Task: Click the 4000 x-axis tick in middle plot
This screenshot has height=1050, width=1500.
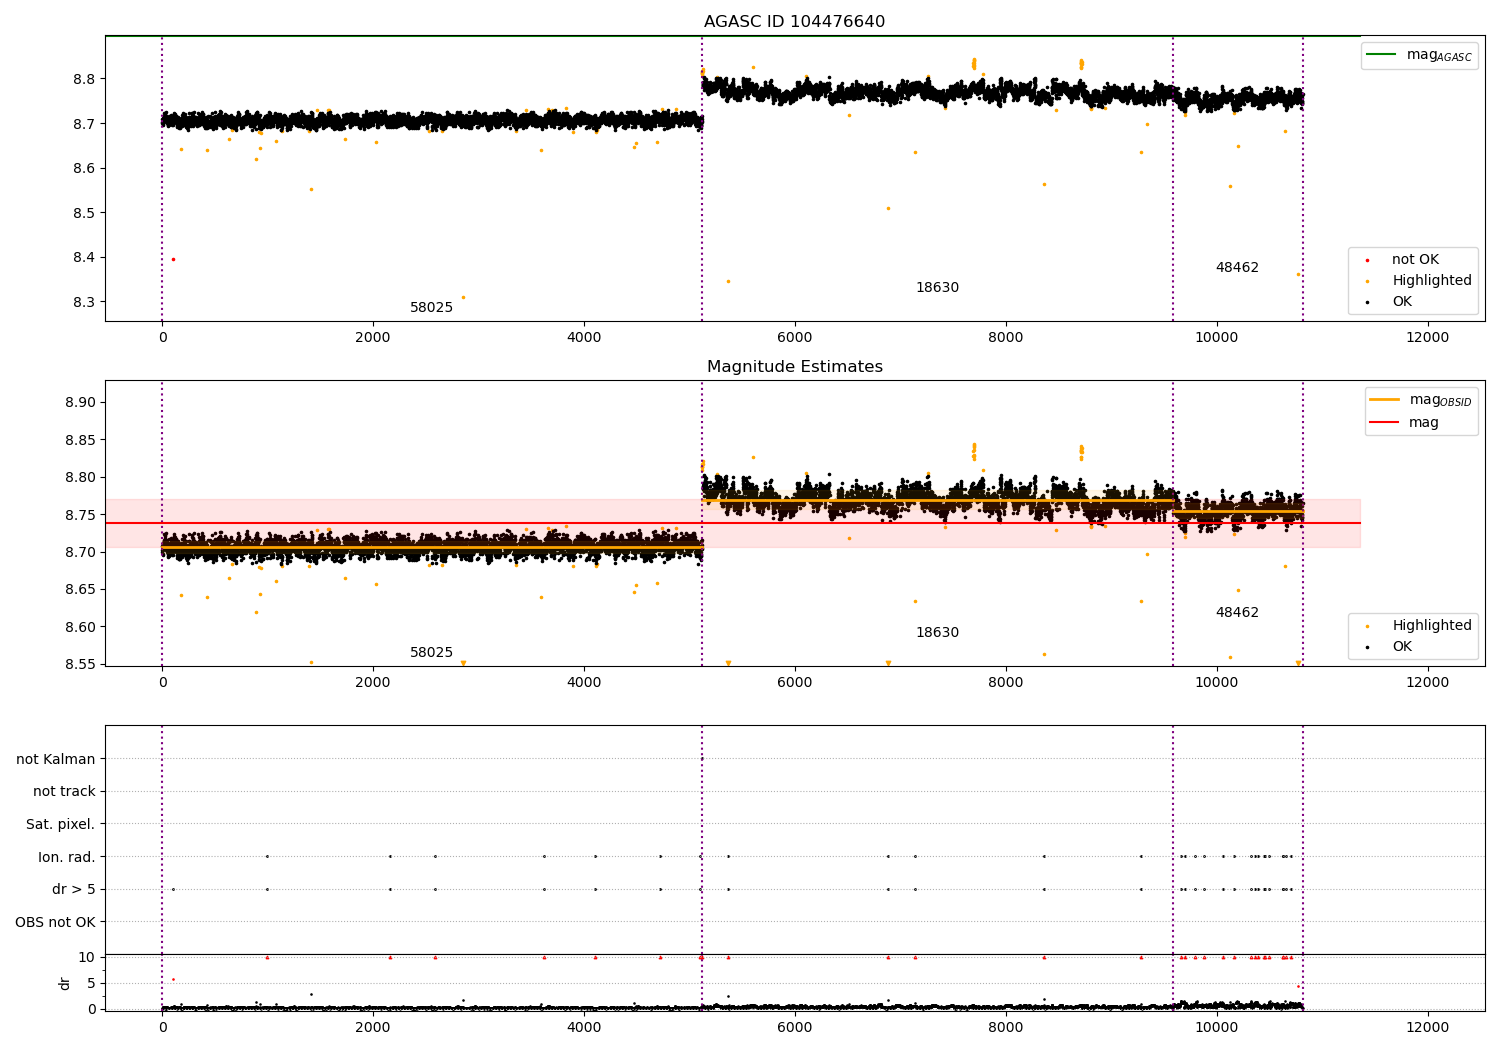Action: pos(584,682)
